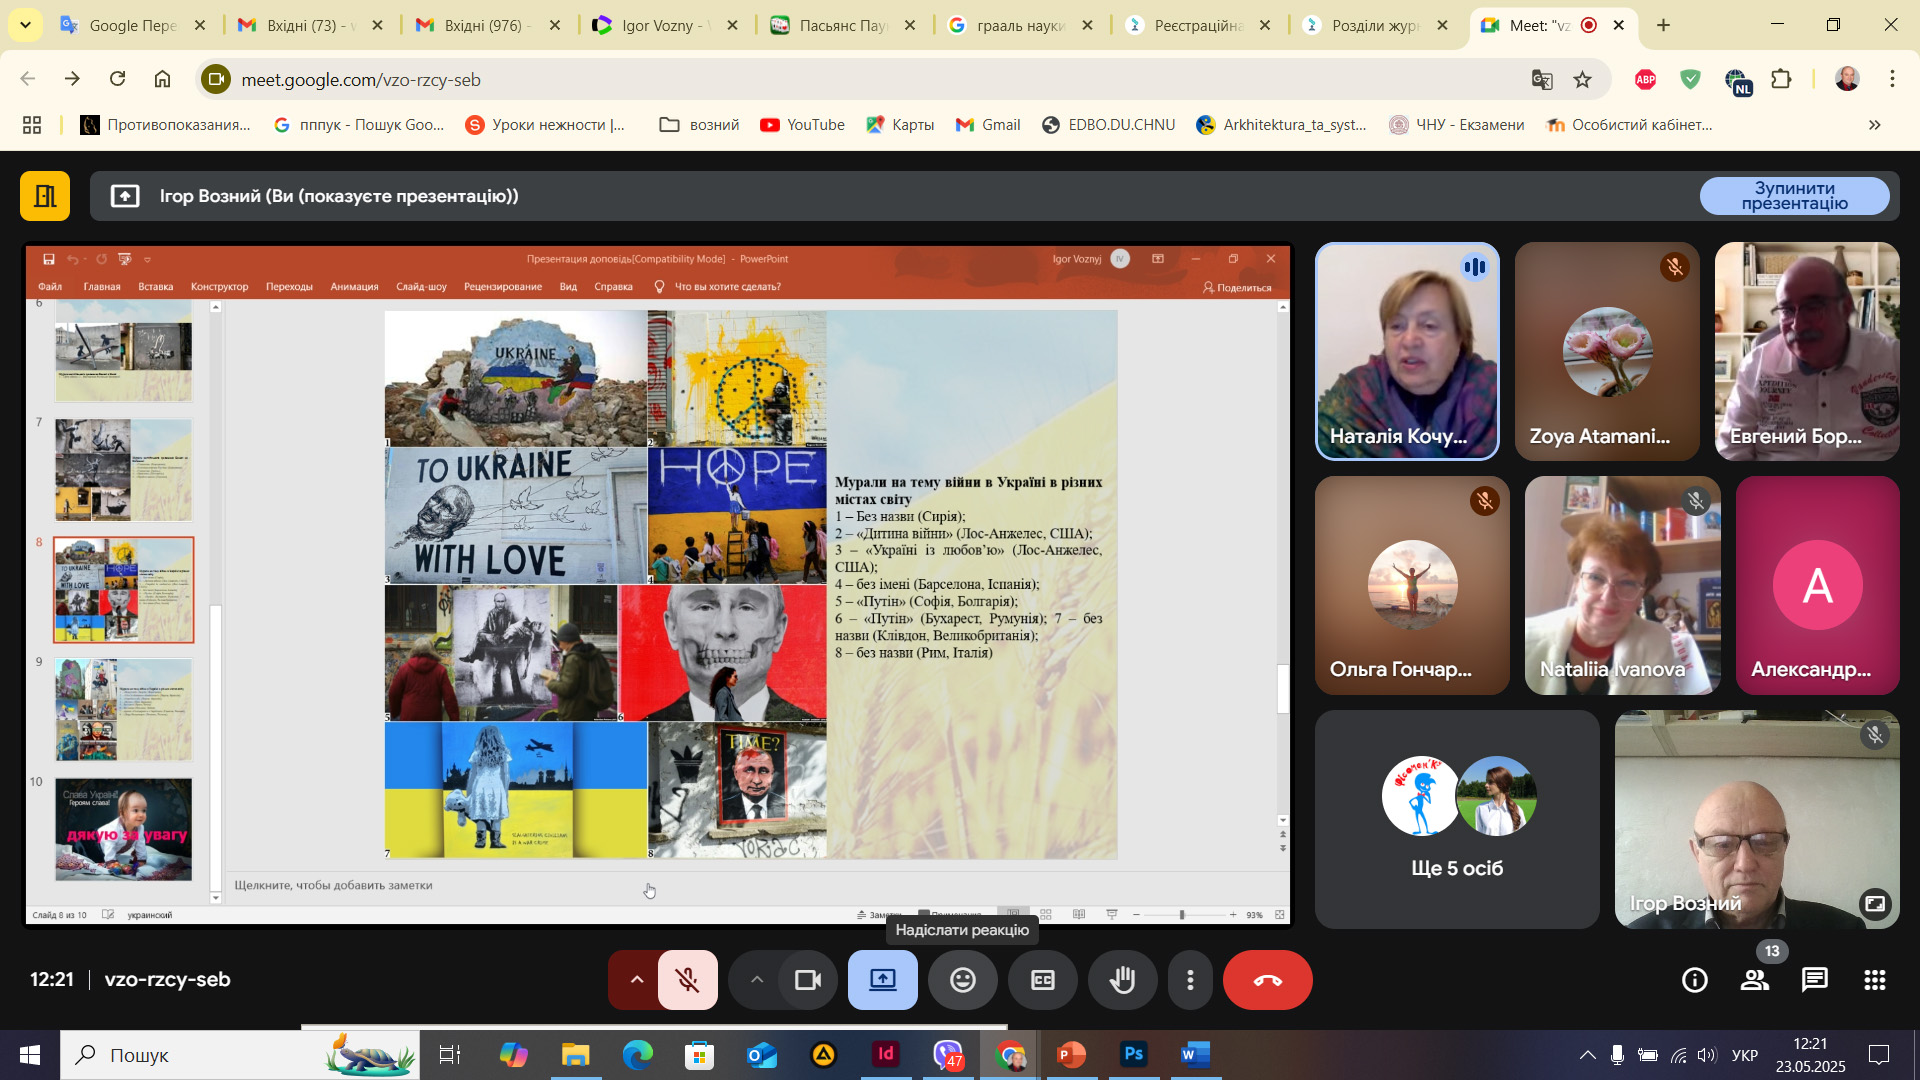Switch to Пасьянс Паук browser tab
The width and height of the screenshot is (1920, 1080).
pos(843,25)
